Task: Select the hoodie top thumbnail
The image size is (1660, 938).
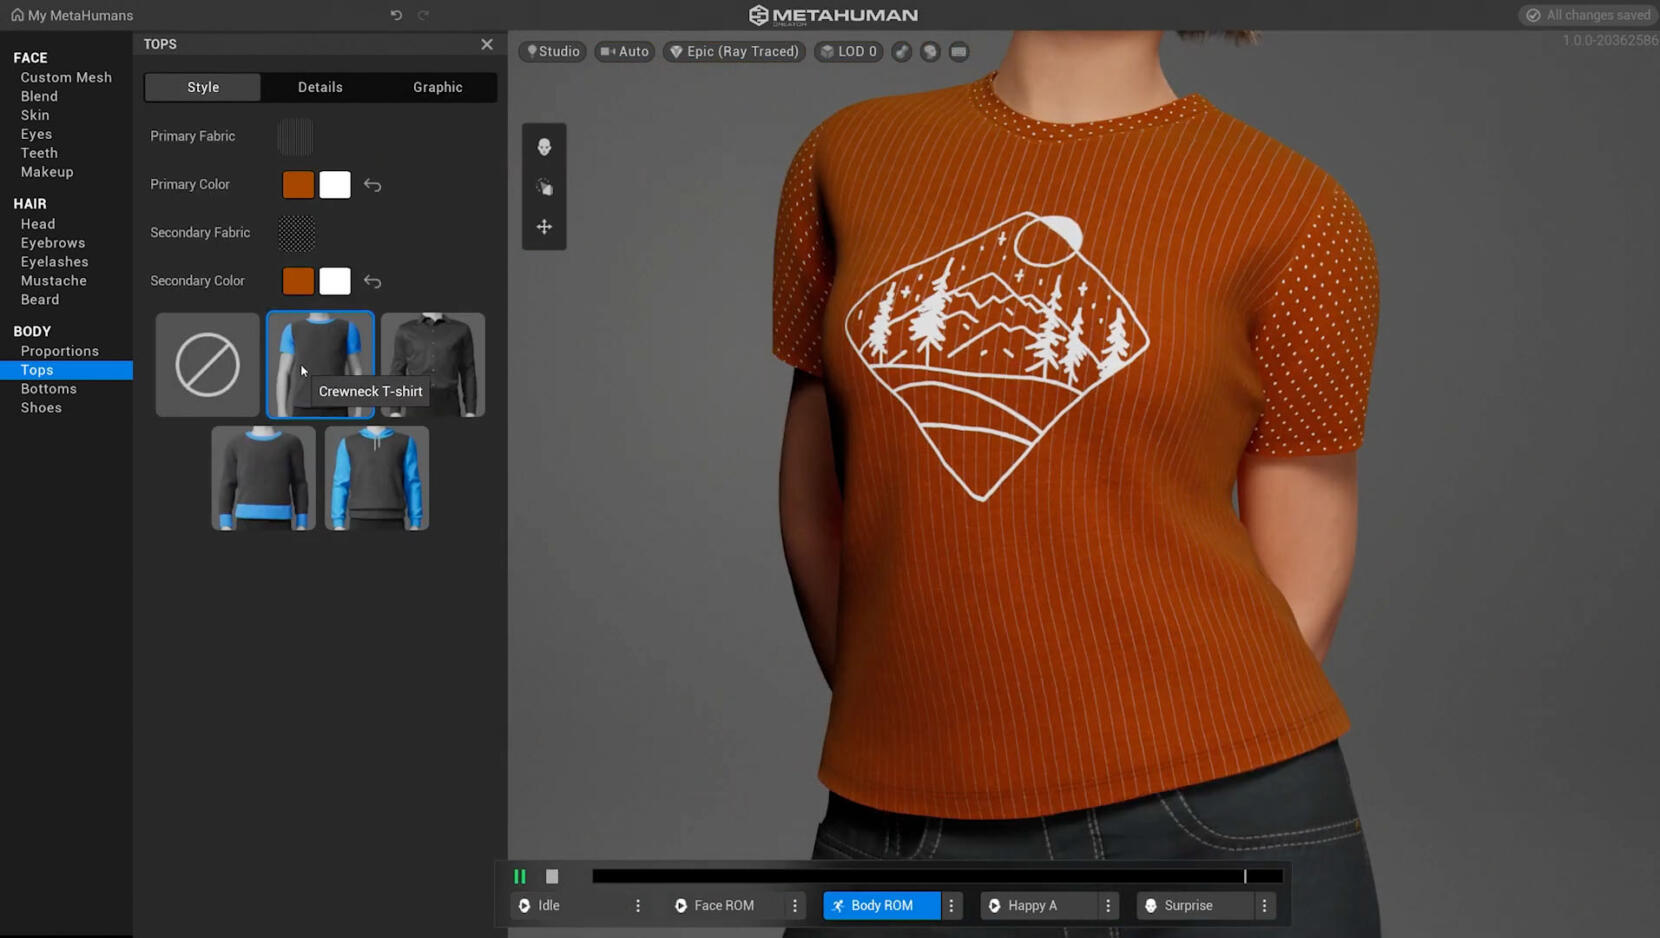Action: coord(376,477)
